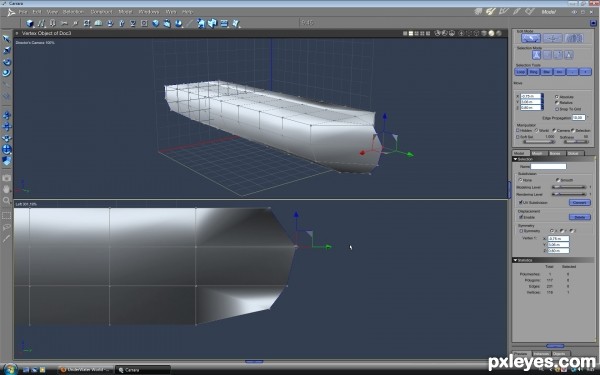This screenshot has width=600, height=375.
Task: Open the View menu
Action: pos(52,12)
